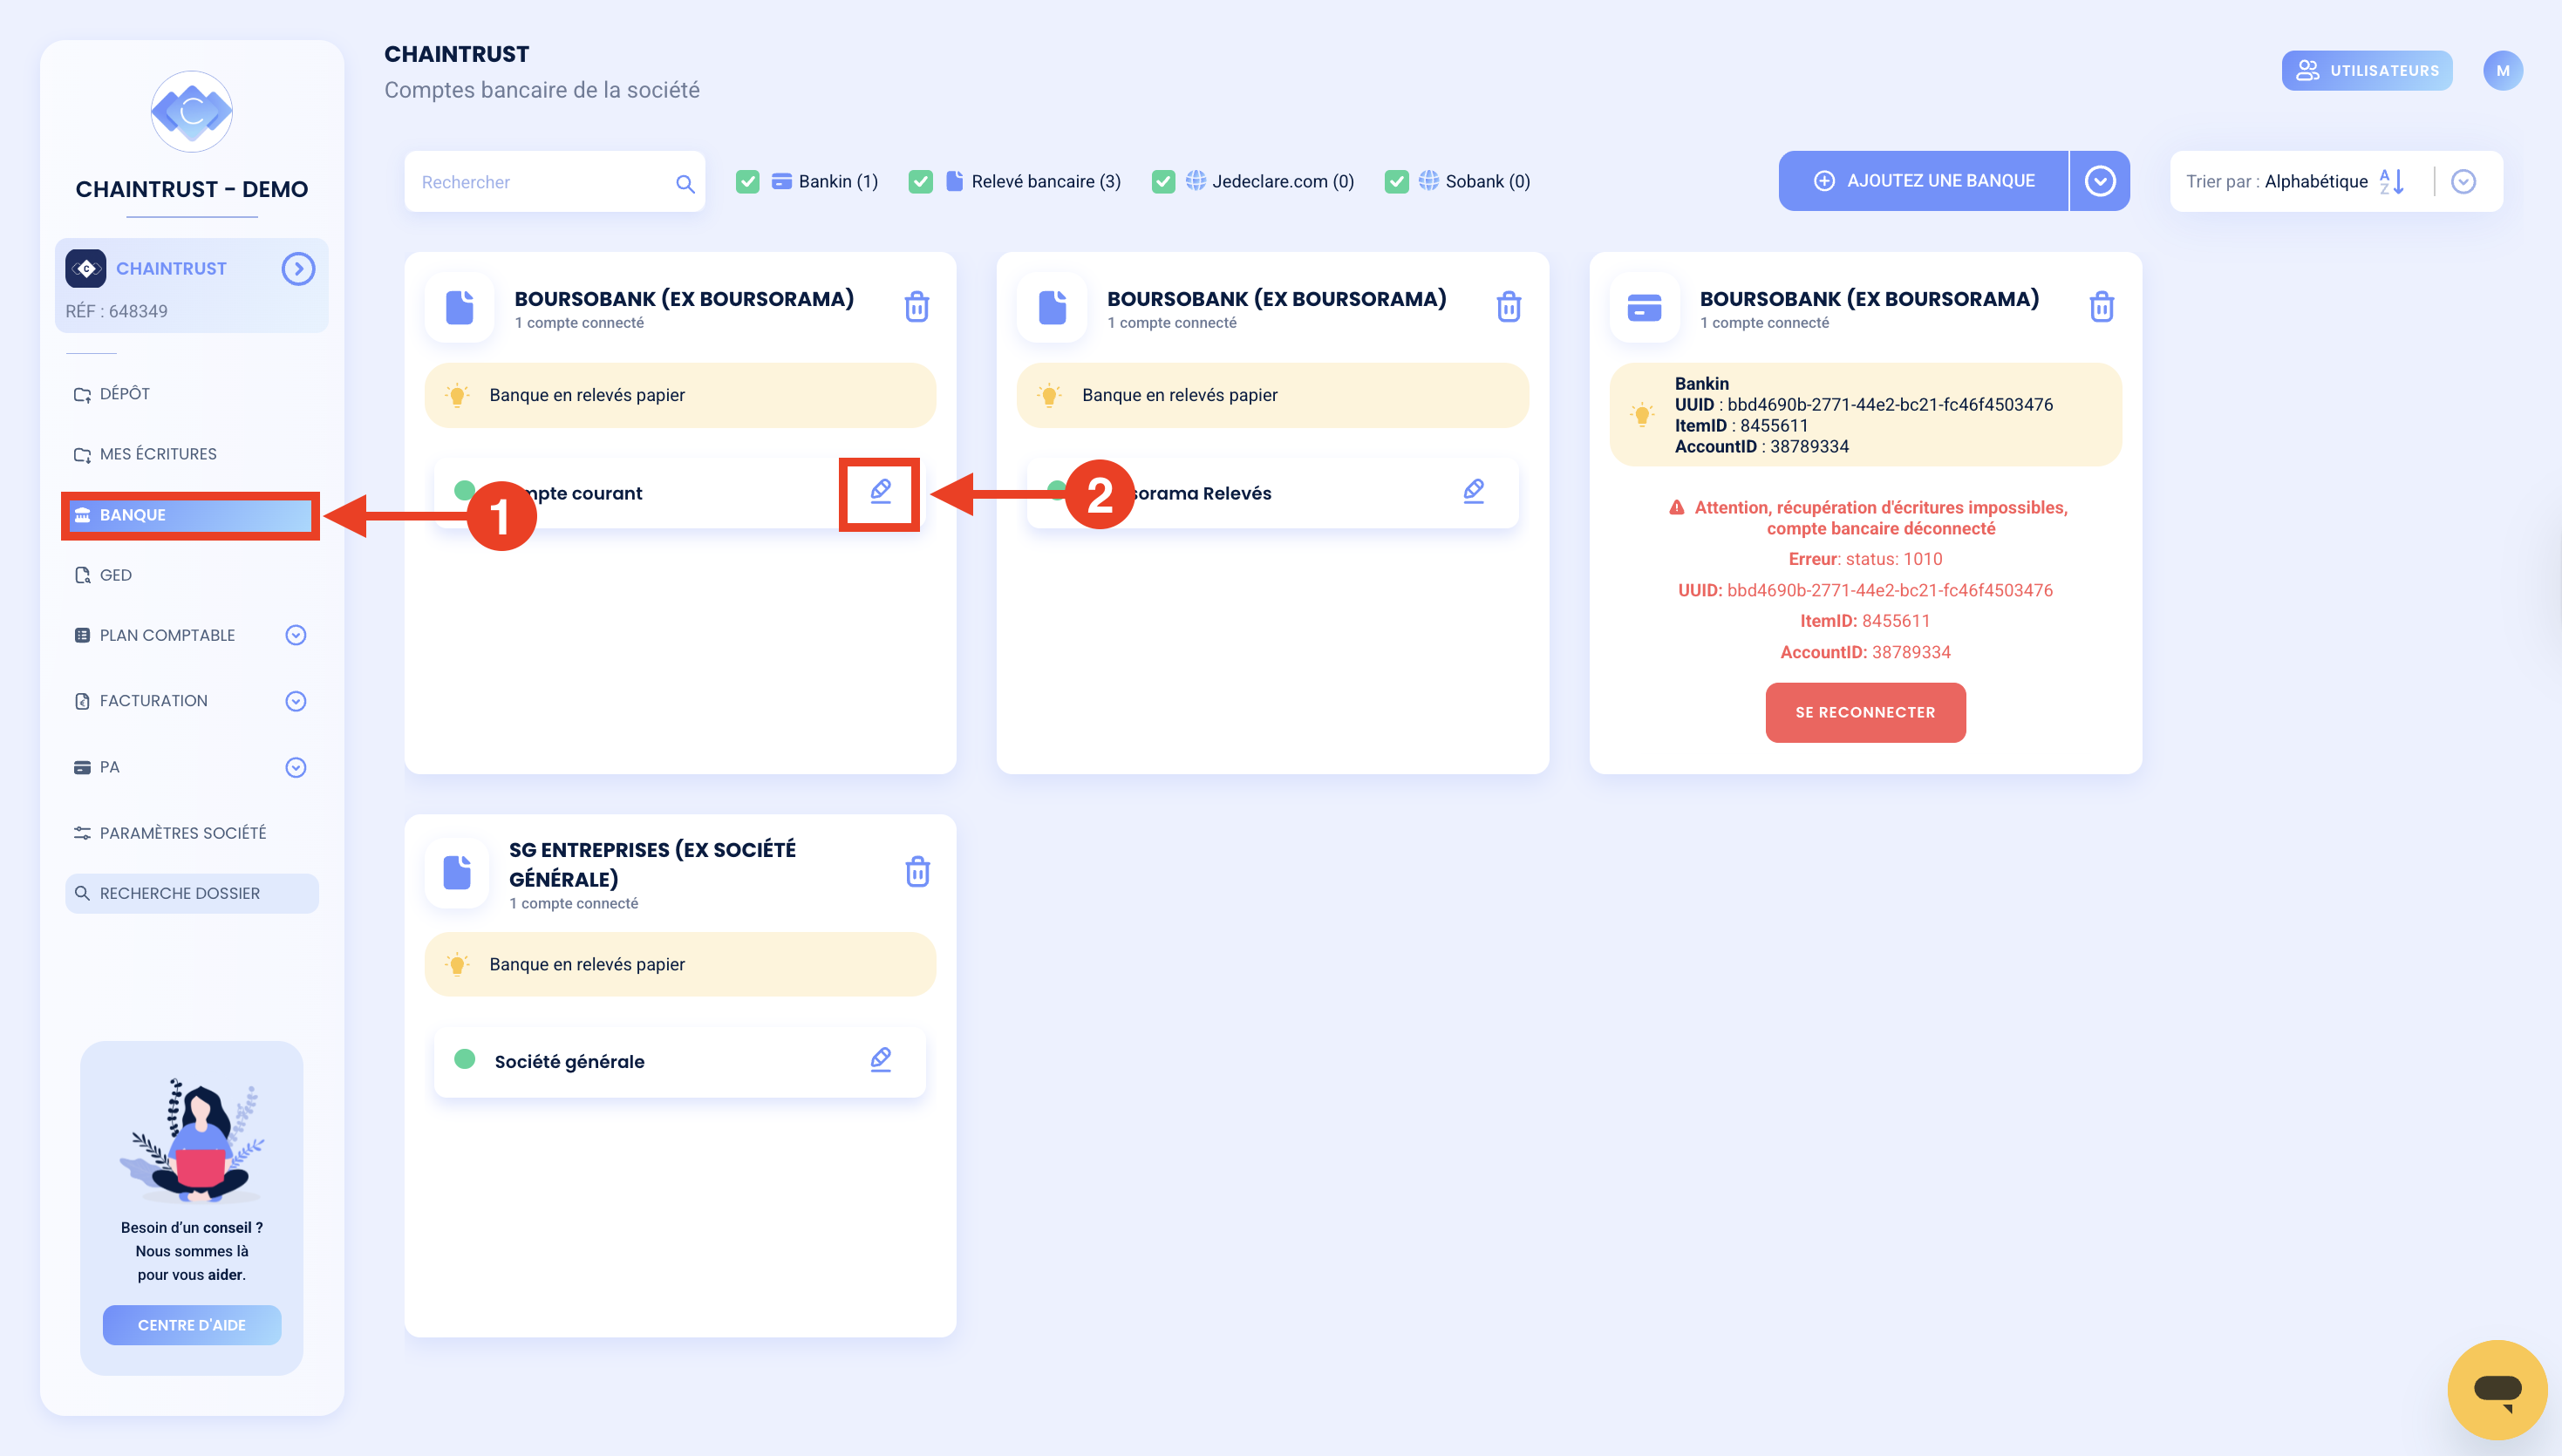
Task: Open the Trier par dropdown chevron
Action: point(2463,181)
